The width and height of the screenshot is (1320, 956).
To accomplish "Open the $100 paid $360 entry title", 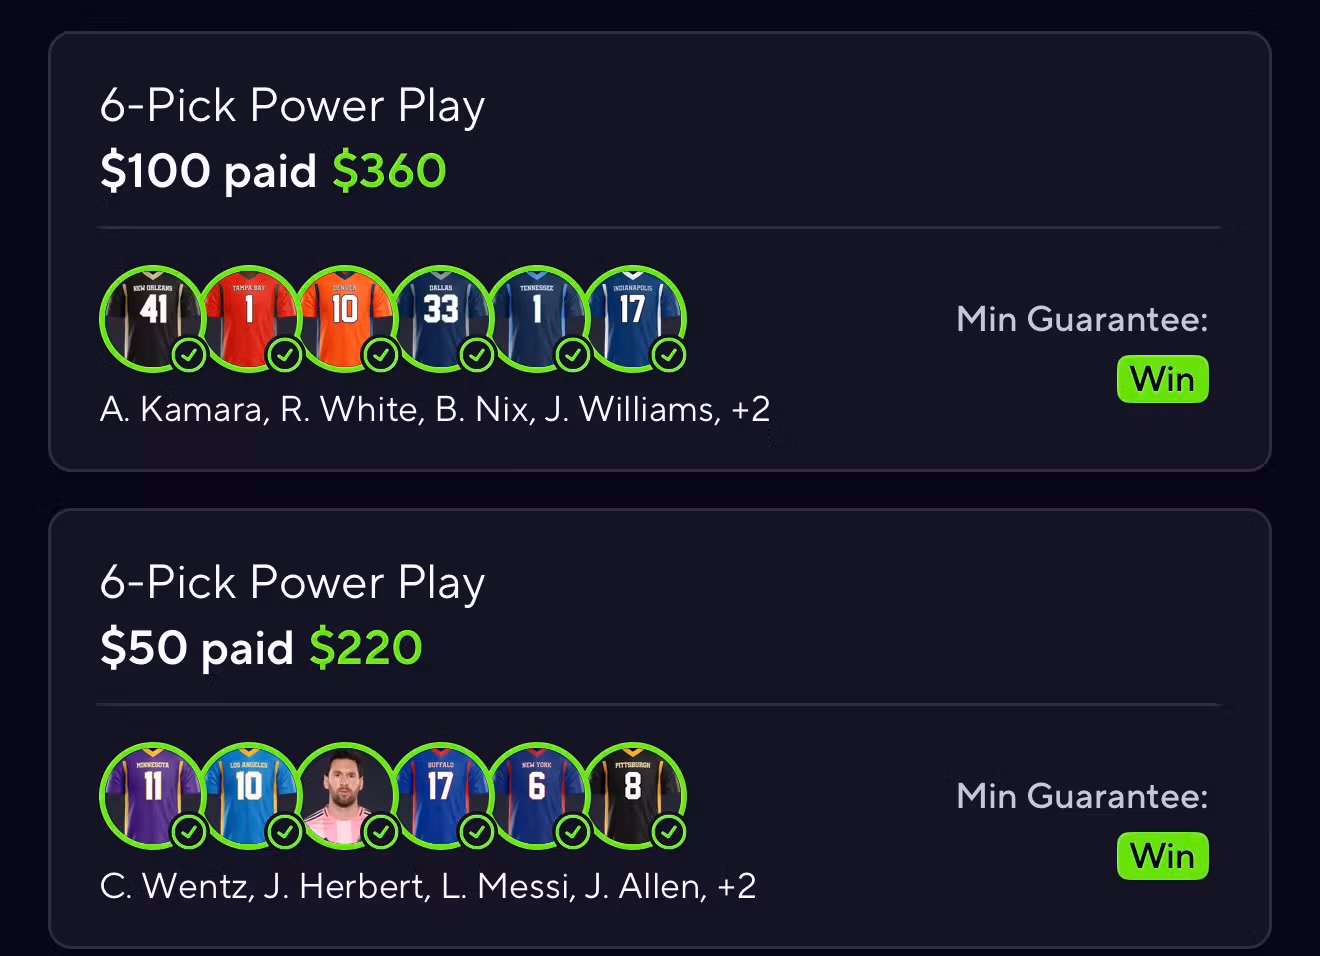I will click(x=273, y=171).
